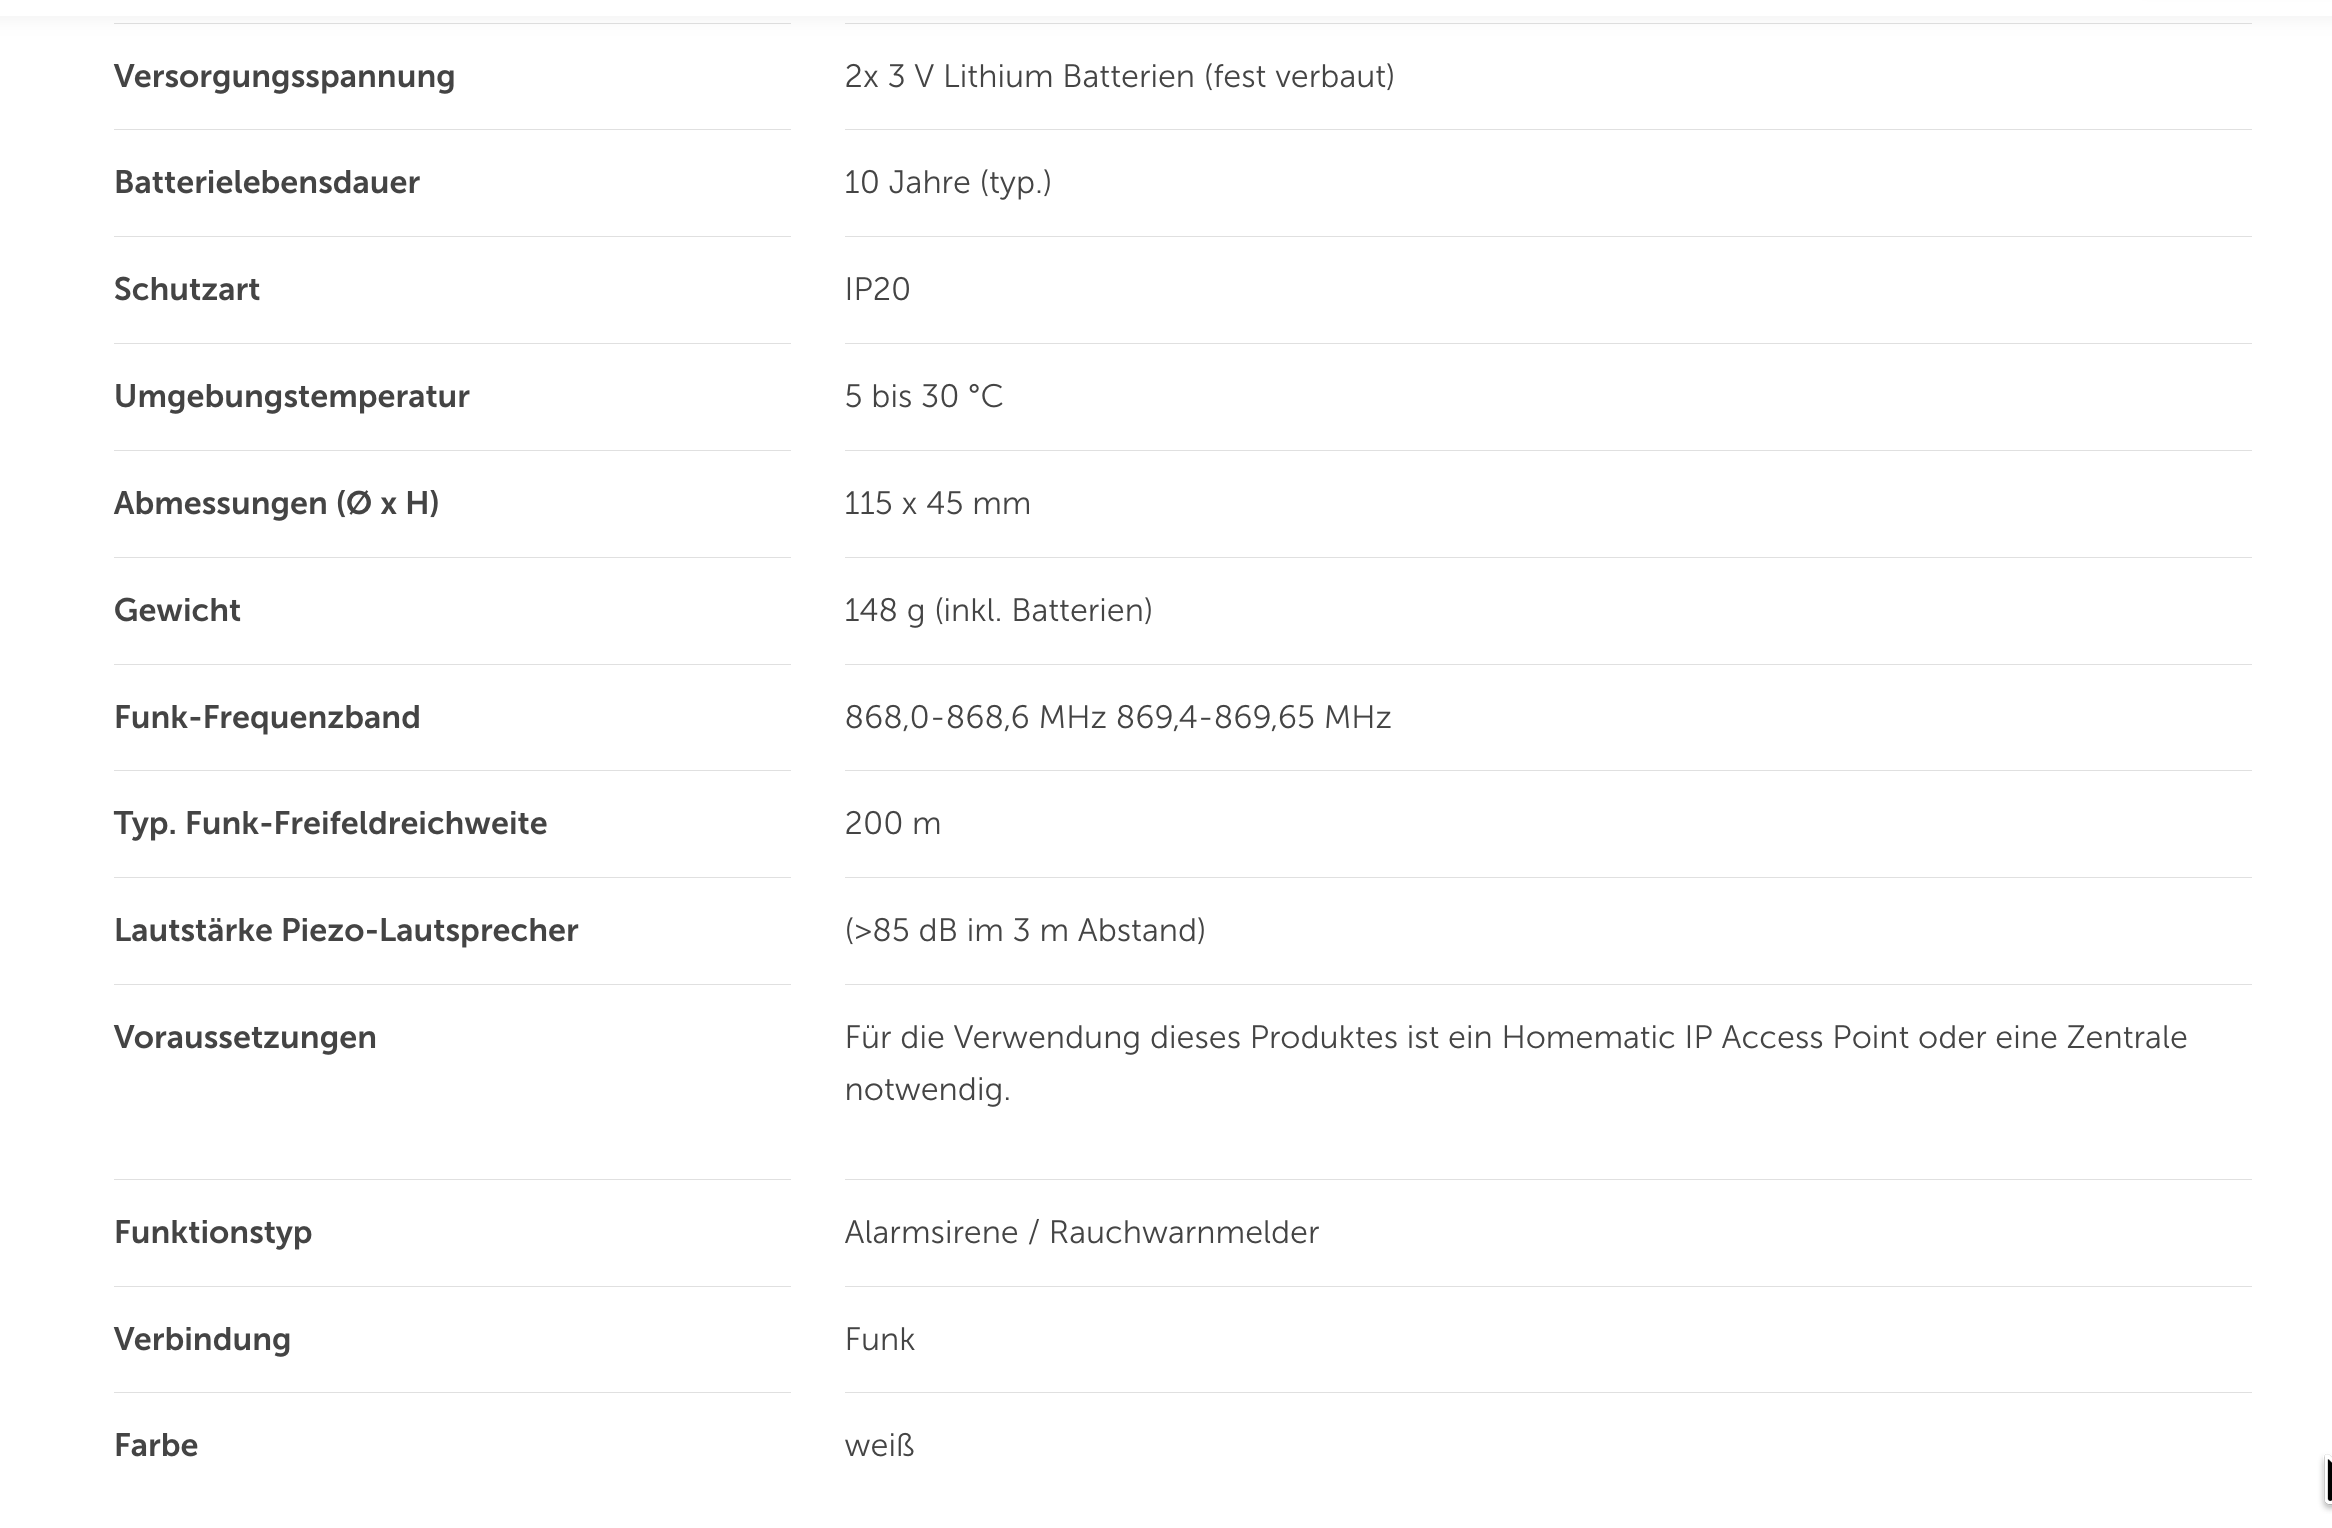Image resolution: width=2332 pixels, height=1528 pixels.
Task: Click the Gewicht label
Action: (177, 610)
